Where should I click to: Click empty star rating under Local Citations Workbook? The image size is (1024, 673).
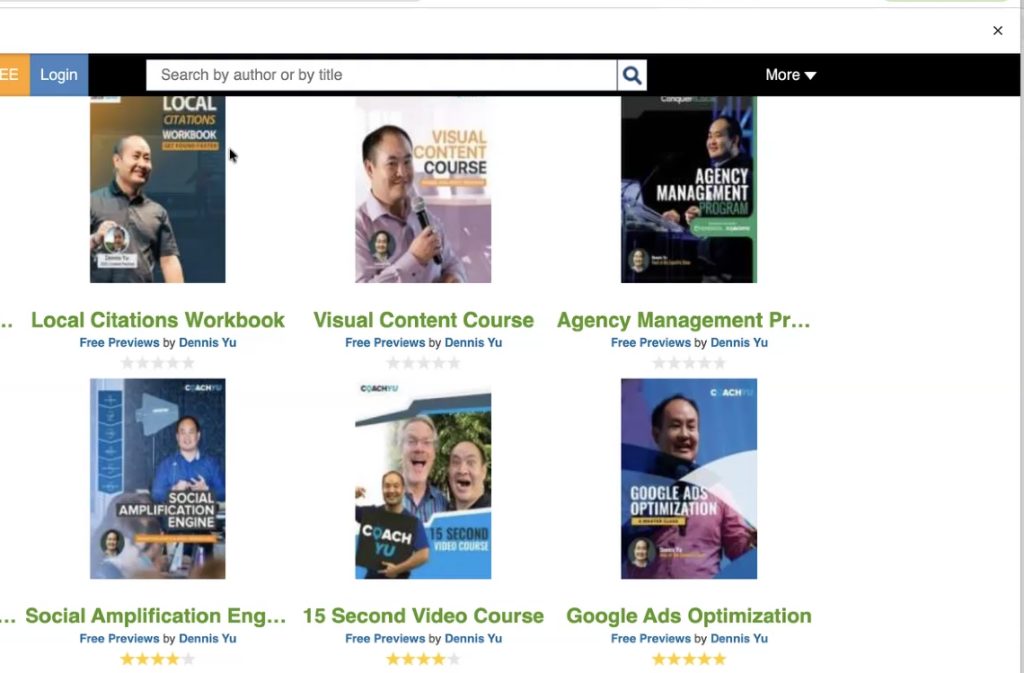point(158,363)
